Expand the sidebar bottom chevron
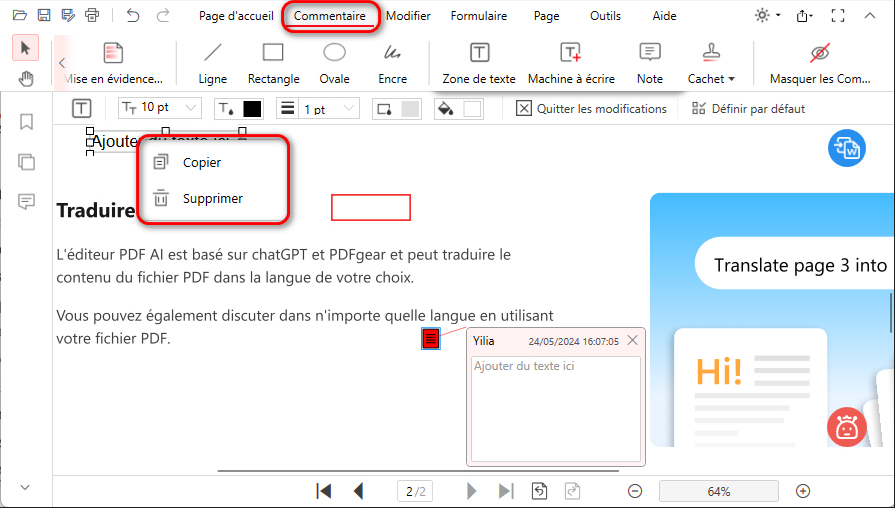 (x=25, y=487)
